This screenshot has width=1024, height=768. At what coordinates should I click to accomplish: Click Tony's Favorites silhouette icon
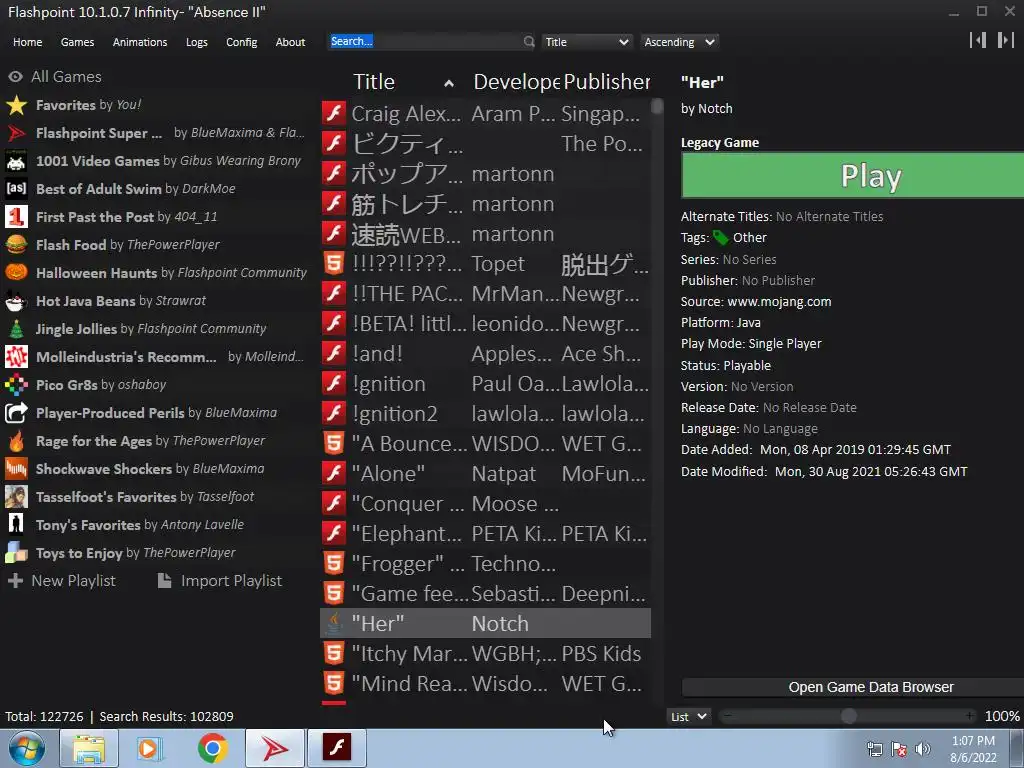16,525
